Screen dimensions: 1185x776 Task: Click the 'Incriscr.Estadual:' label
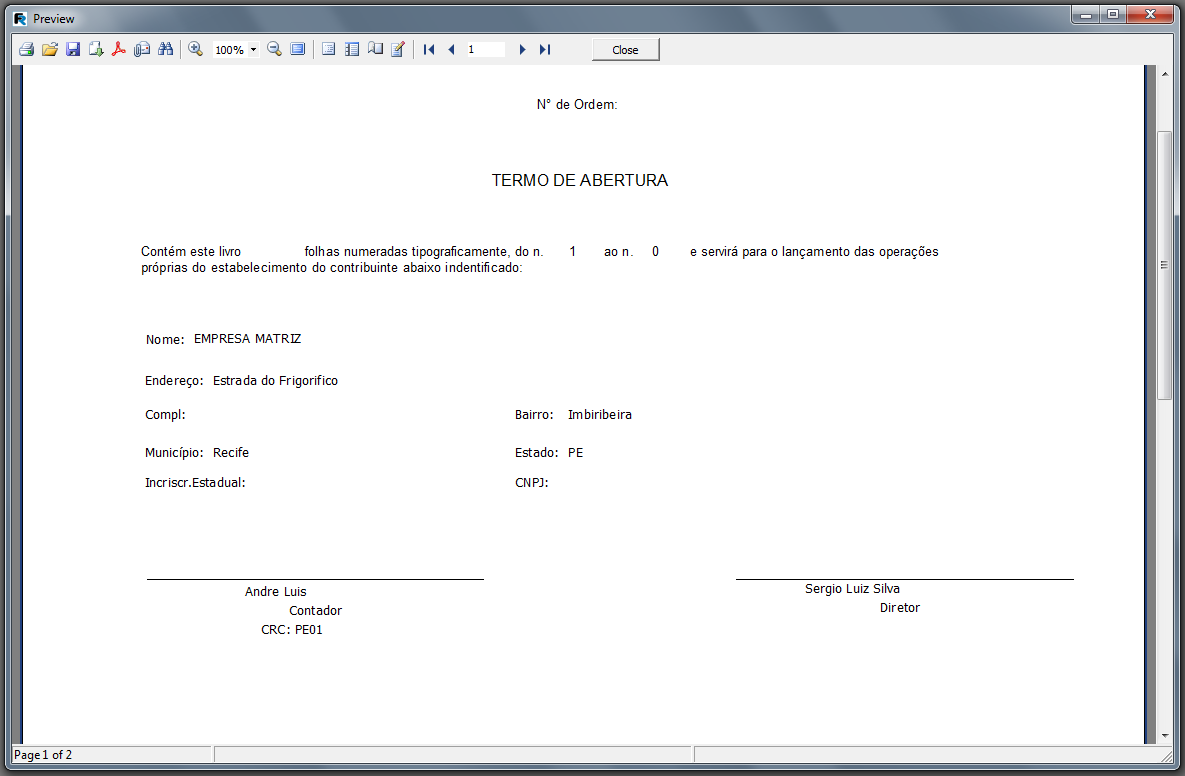[195, 483]
